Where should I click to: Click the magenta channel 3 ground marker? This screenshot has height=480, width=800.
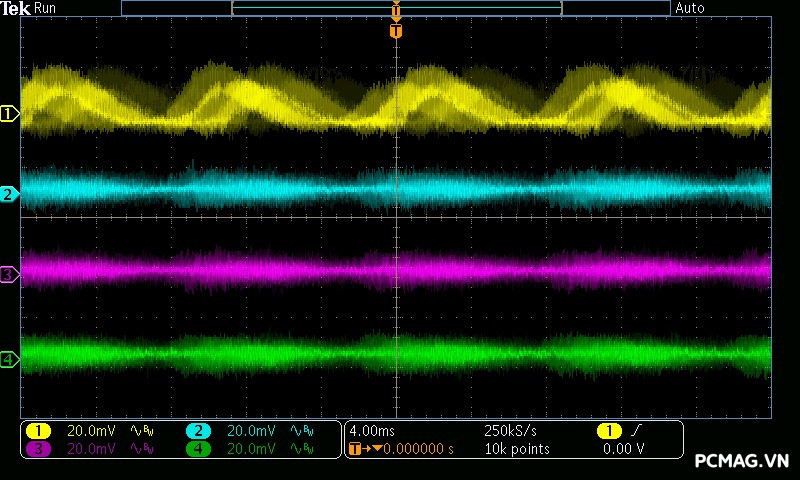9,274
